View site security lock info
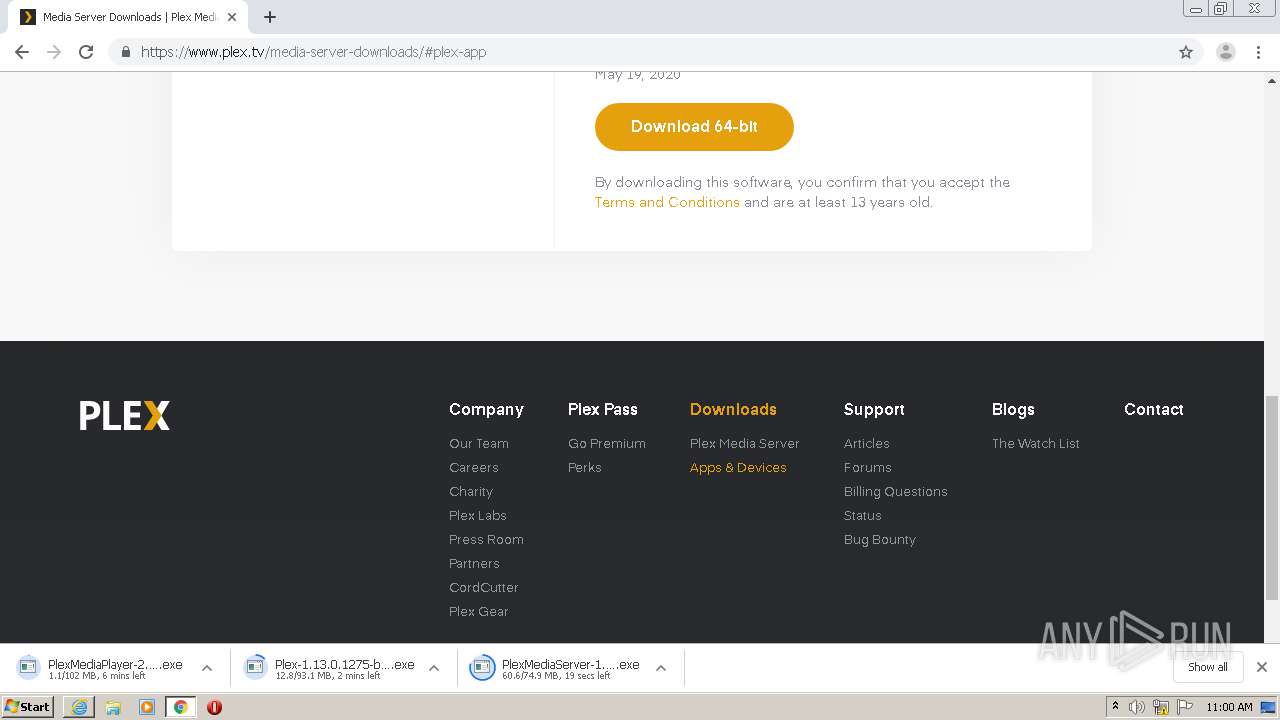 tap(125, 52)
